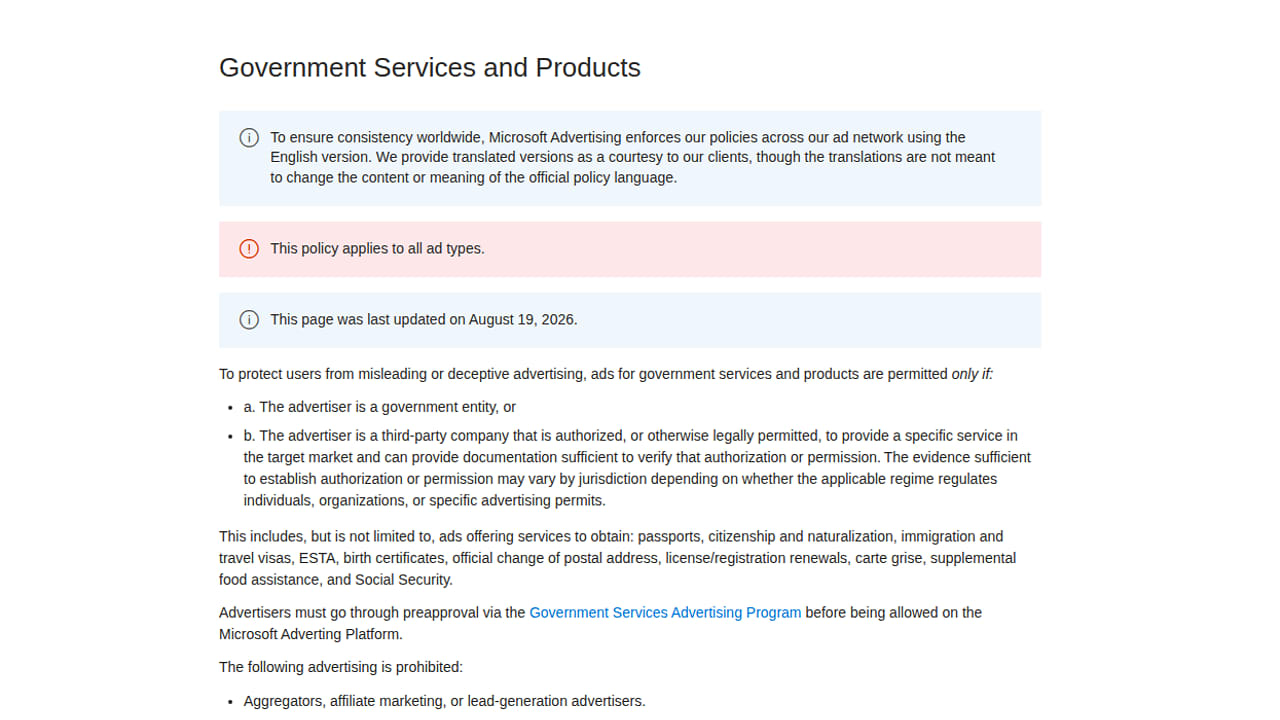Click 'This policy applies to all ad types' text

click(x=377, y=248)
